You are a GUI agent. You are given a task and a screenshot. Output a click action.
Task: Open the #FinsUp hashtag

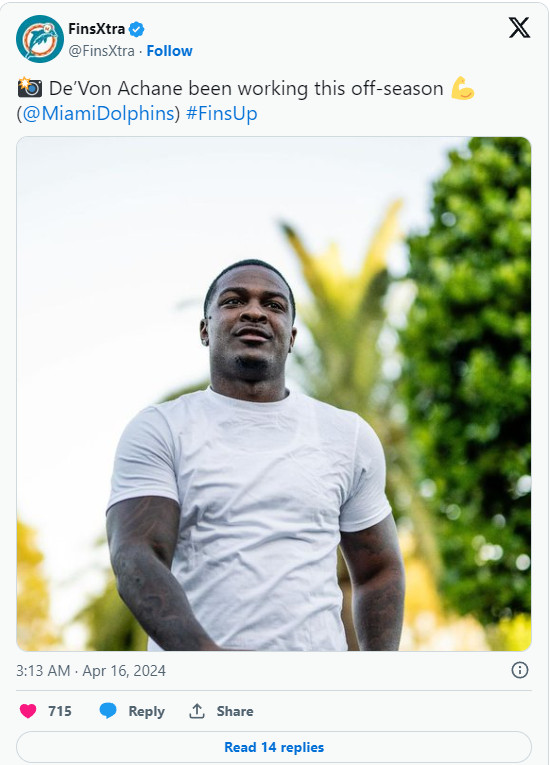click(x=222, y=113)
